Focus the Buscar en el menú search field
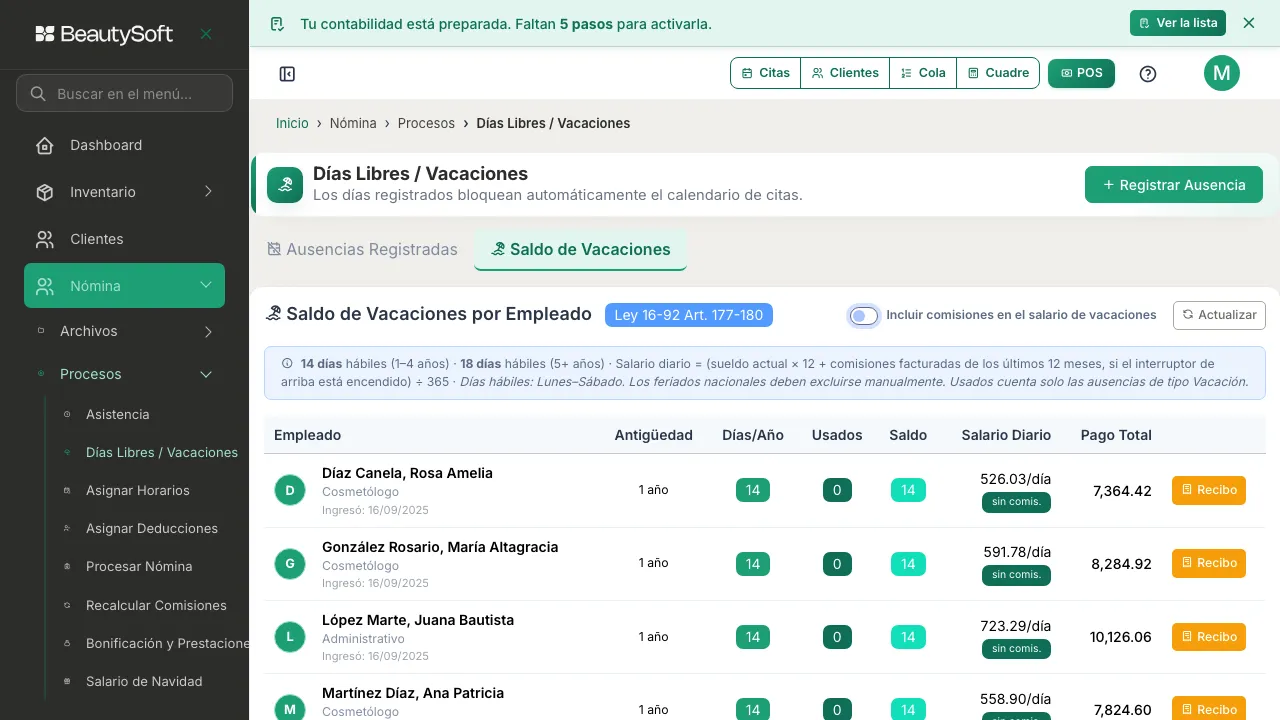 [124, 94]
